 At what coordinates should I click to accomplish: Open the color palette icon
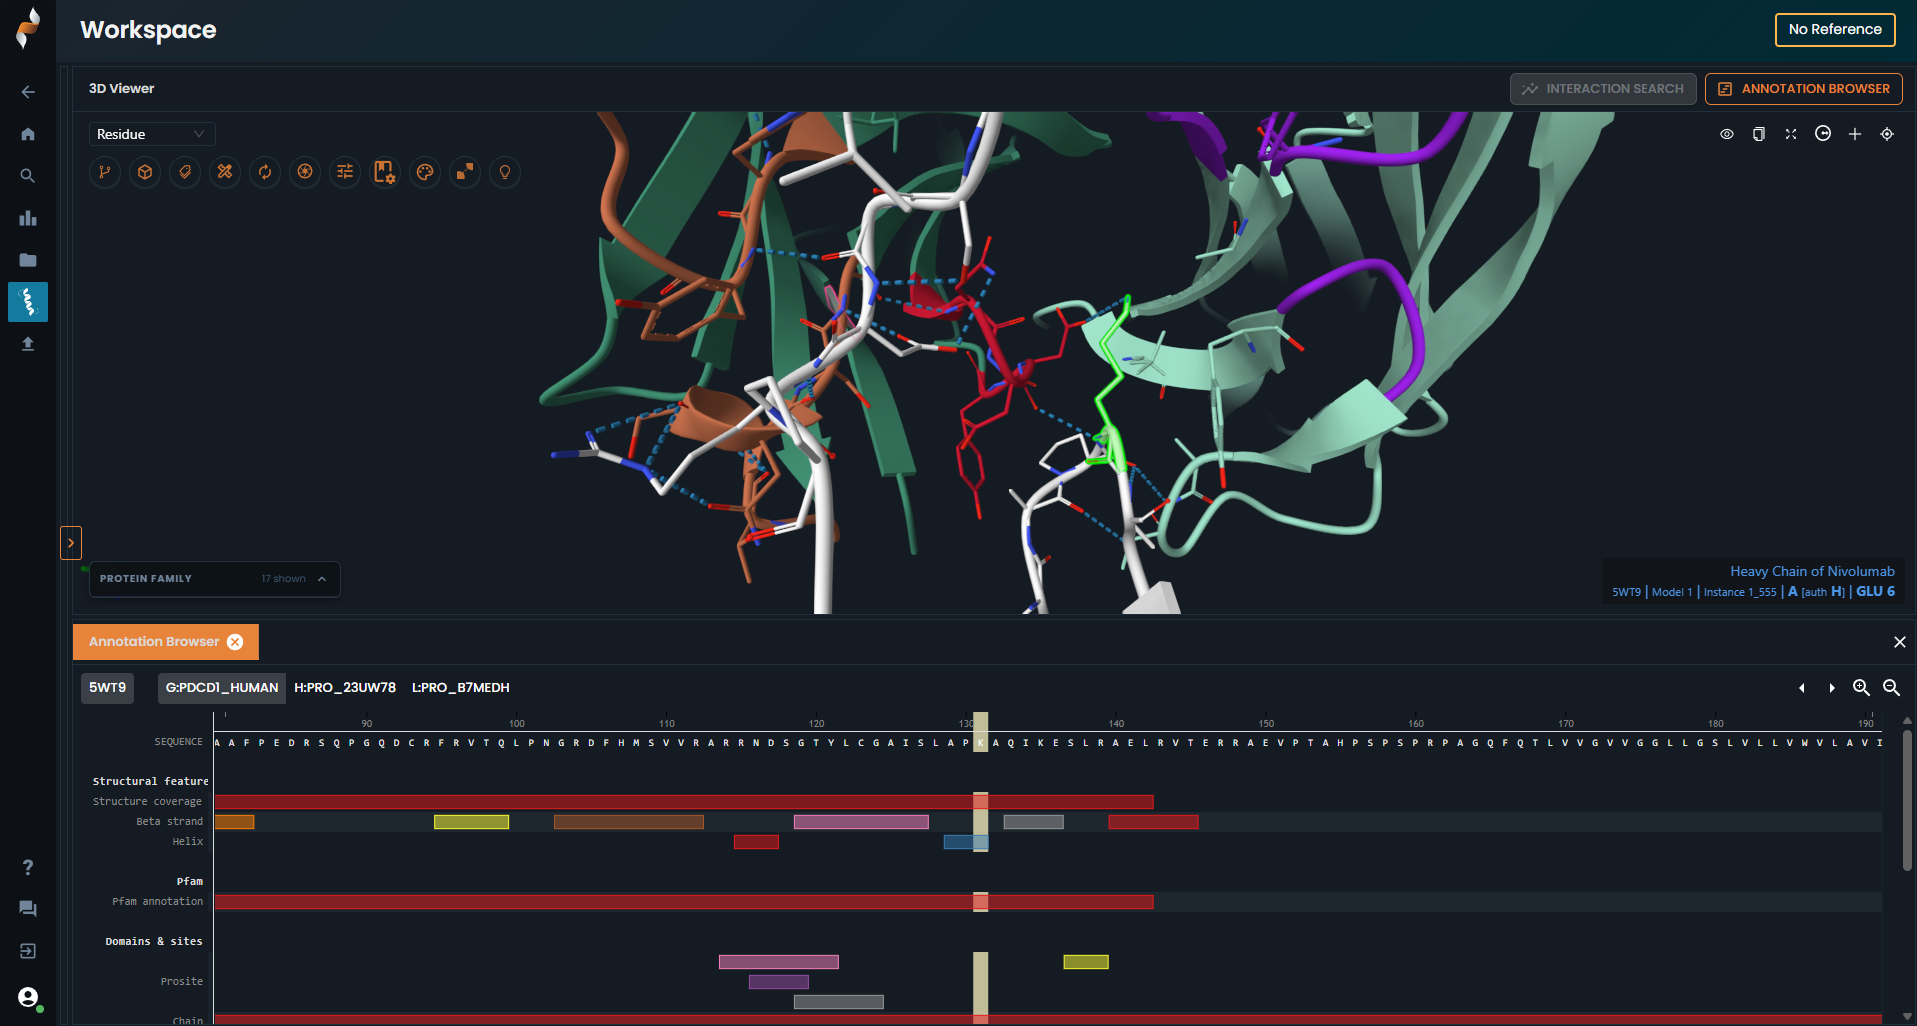point(425,172)
